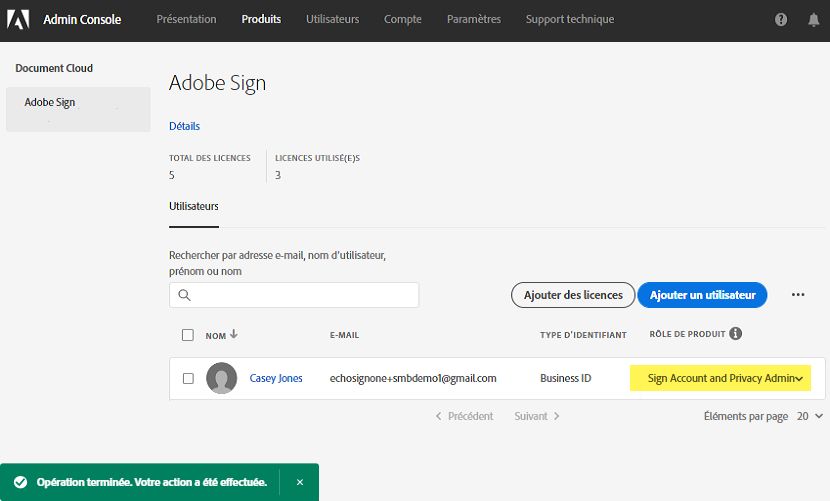Image resolution: width=830 pixels, height=501 pixels.
Task: Open the Utilisateurs top menu
Action: pyautogui.click(x=332, y=19)
